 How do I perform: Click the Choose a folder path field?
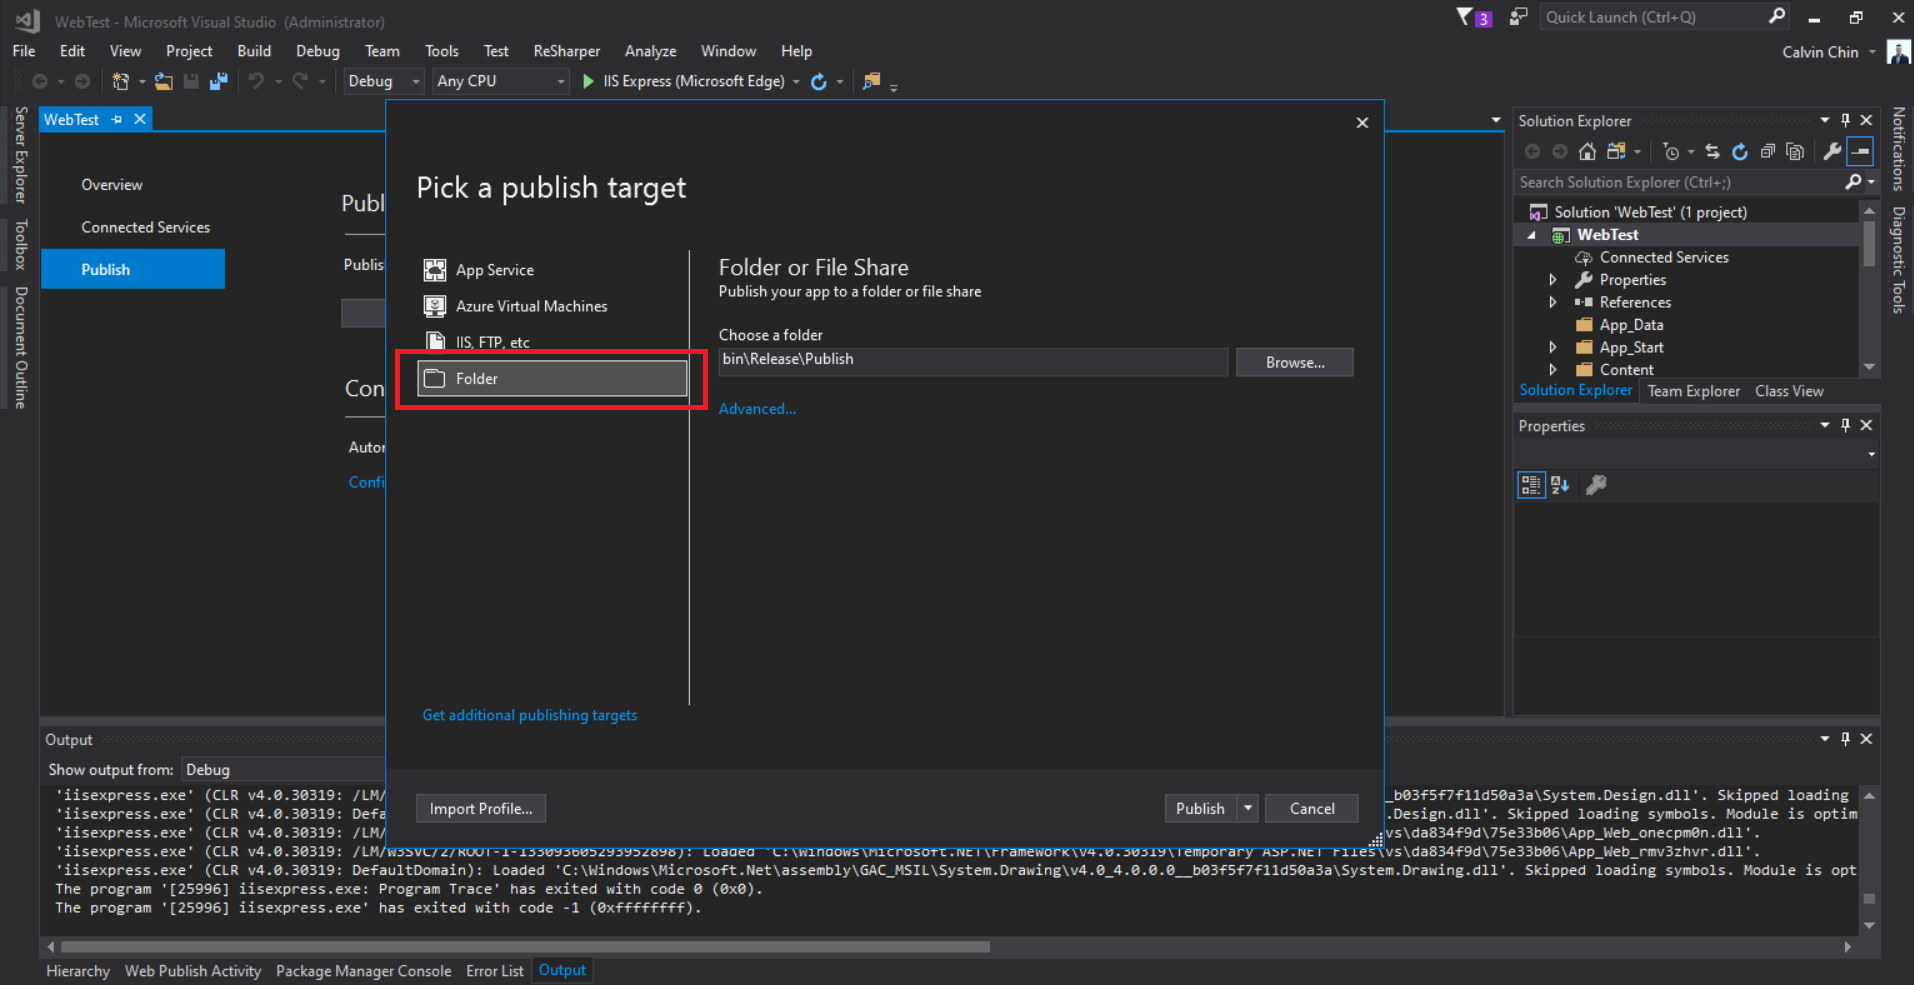[973, 361]
